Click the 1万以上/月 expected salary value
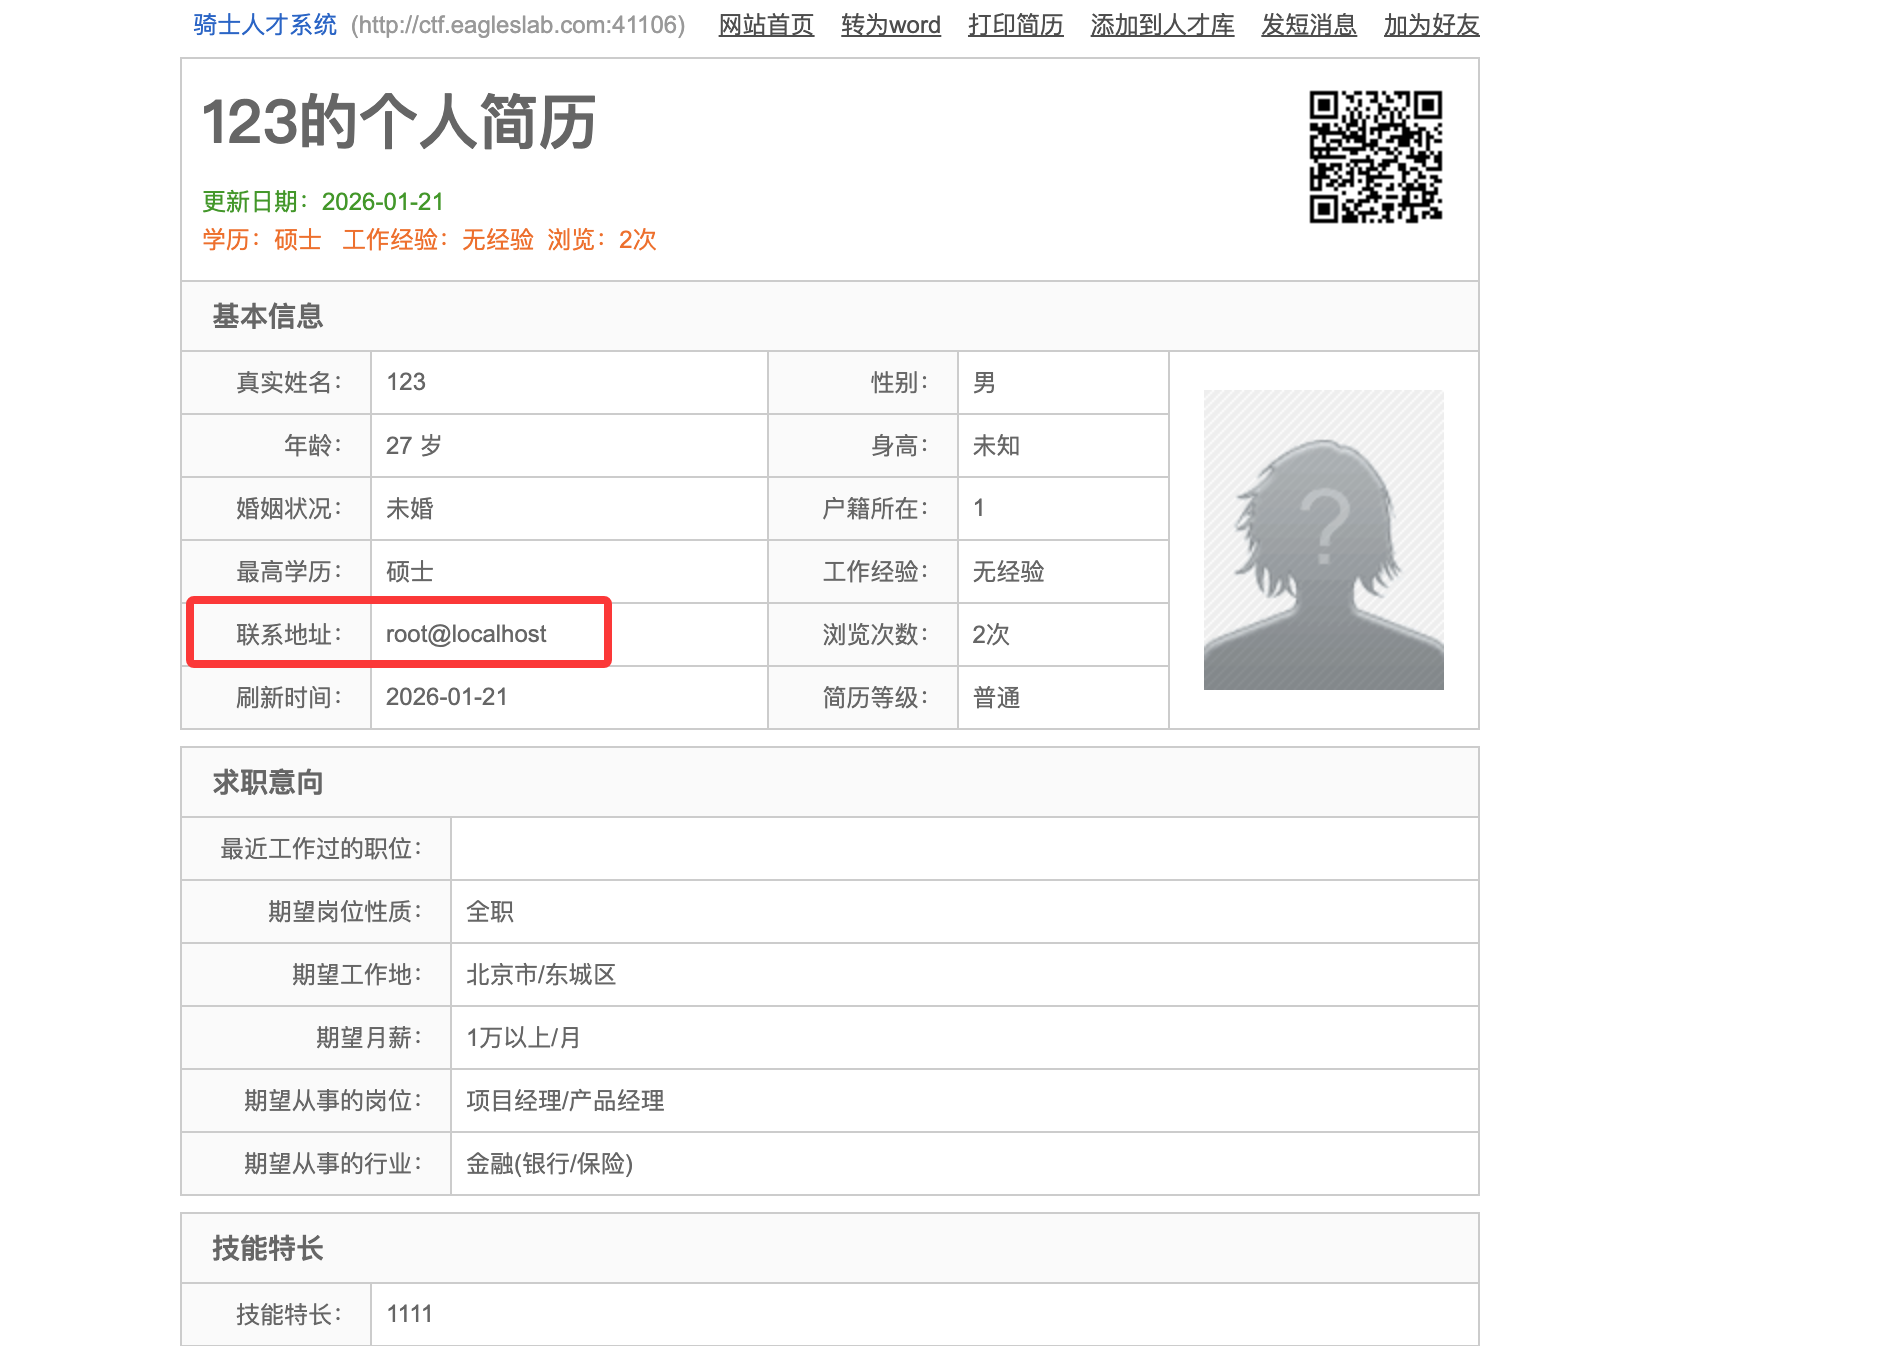This screenshot has height=1346, width=1900. point(523,1038)
